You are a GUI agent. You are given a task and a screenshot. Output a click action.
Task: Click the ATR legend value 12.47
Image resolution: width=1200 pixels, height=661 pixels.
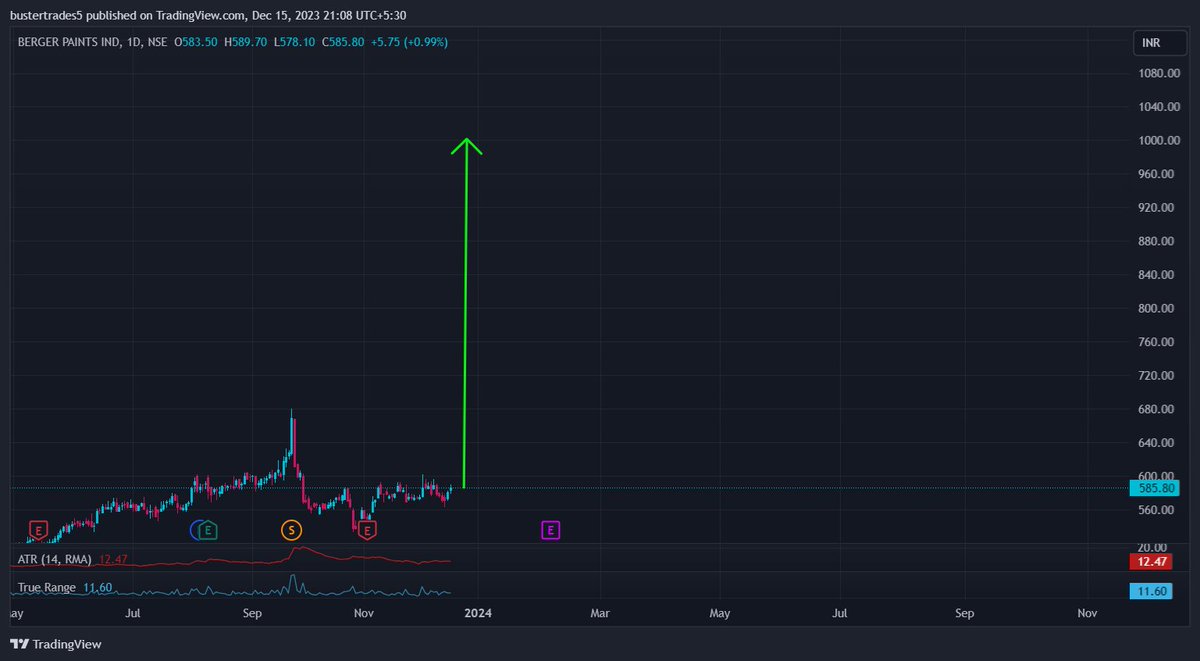pos(113,559)
